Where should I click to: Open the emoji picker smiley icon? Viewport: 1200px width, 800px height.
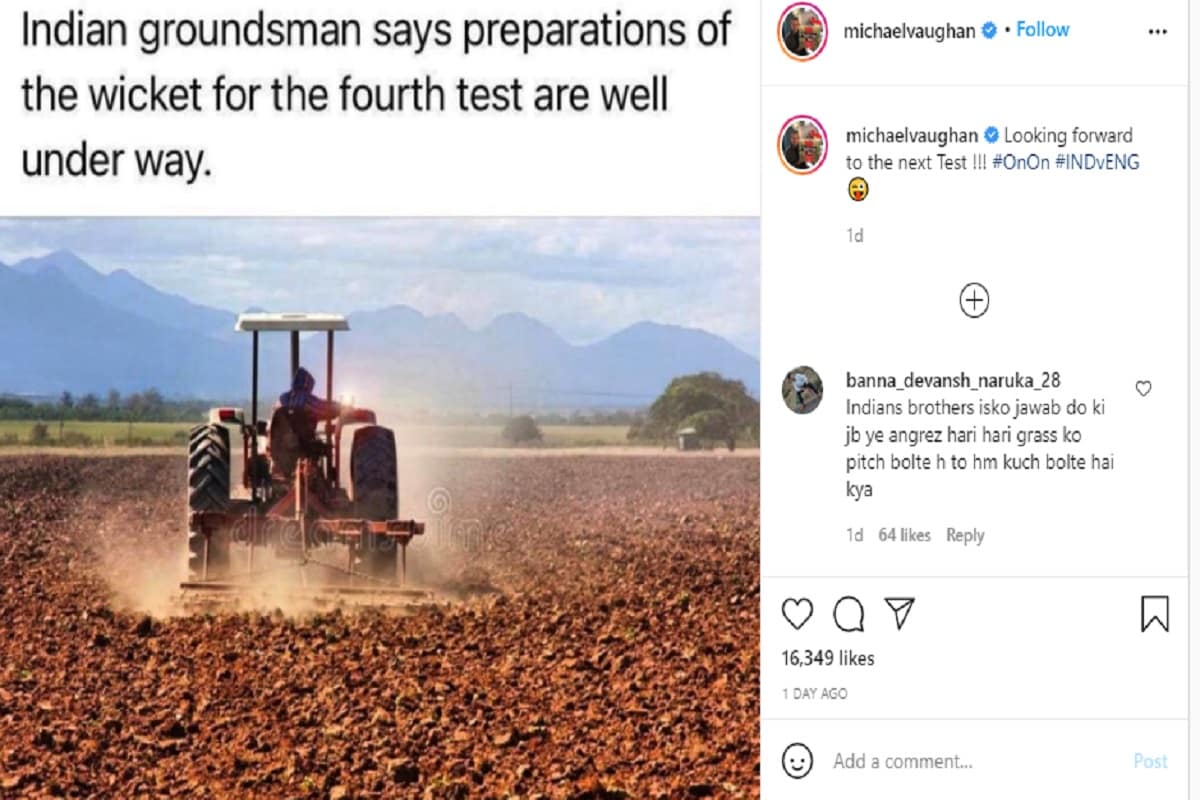pyautogui.click(x=797, y=761)
